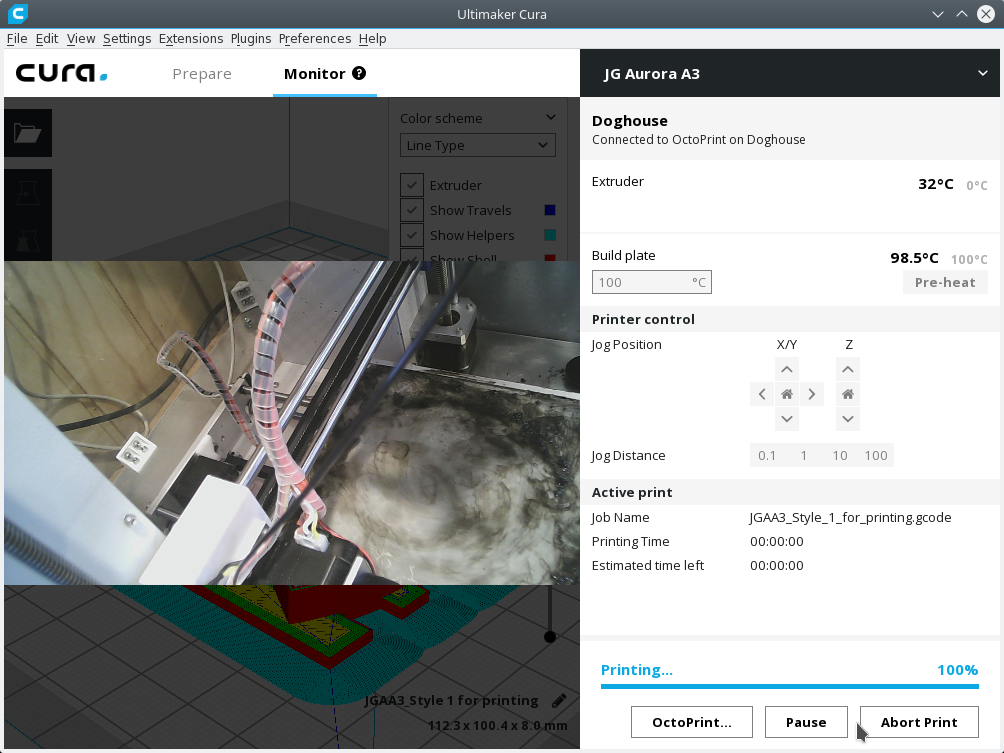Click the Pre-heat button
The image size is (1004, 753).
[944, 282]
